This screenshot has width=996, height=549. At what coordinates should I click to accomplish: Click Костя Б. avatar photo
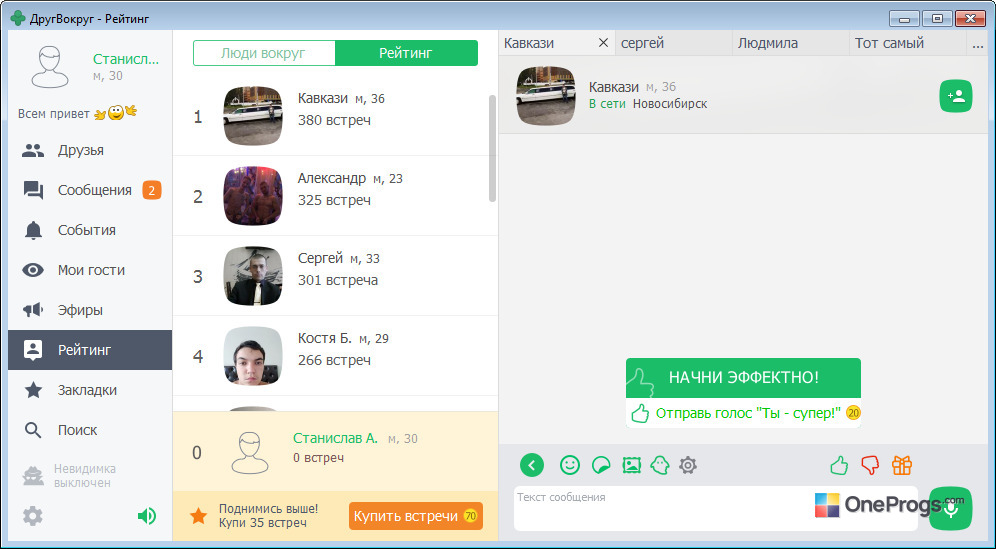253,356
